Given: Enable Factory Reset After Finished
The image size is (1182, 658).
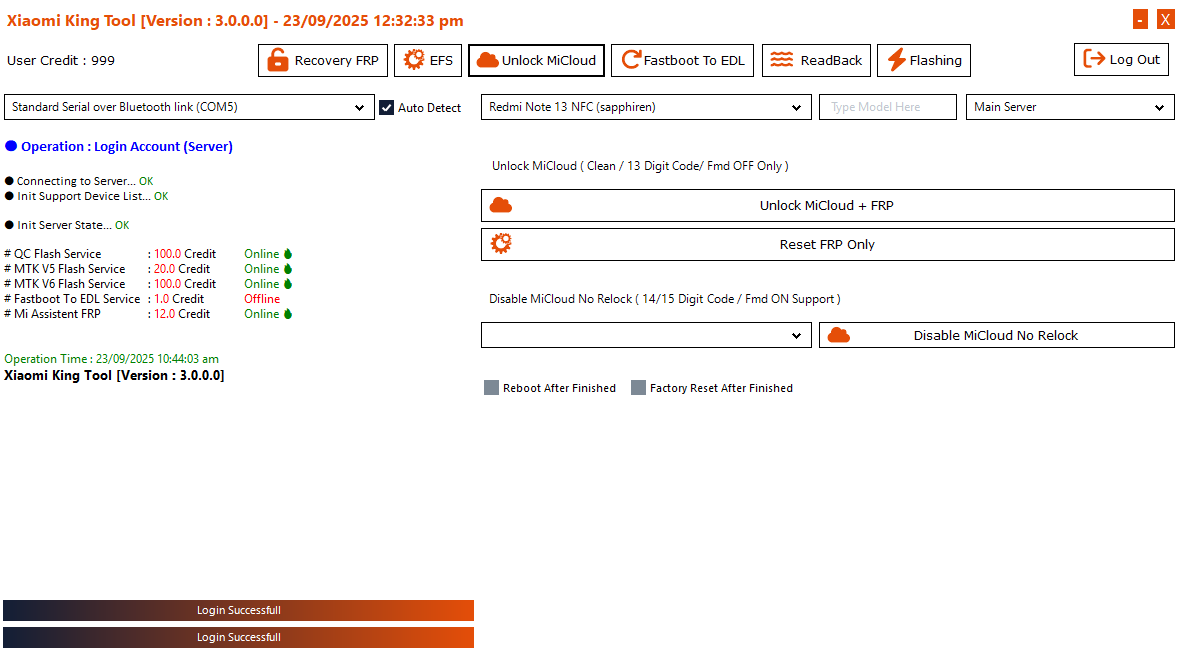Looking at the screenshot, I should click(x=639, y=387).
